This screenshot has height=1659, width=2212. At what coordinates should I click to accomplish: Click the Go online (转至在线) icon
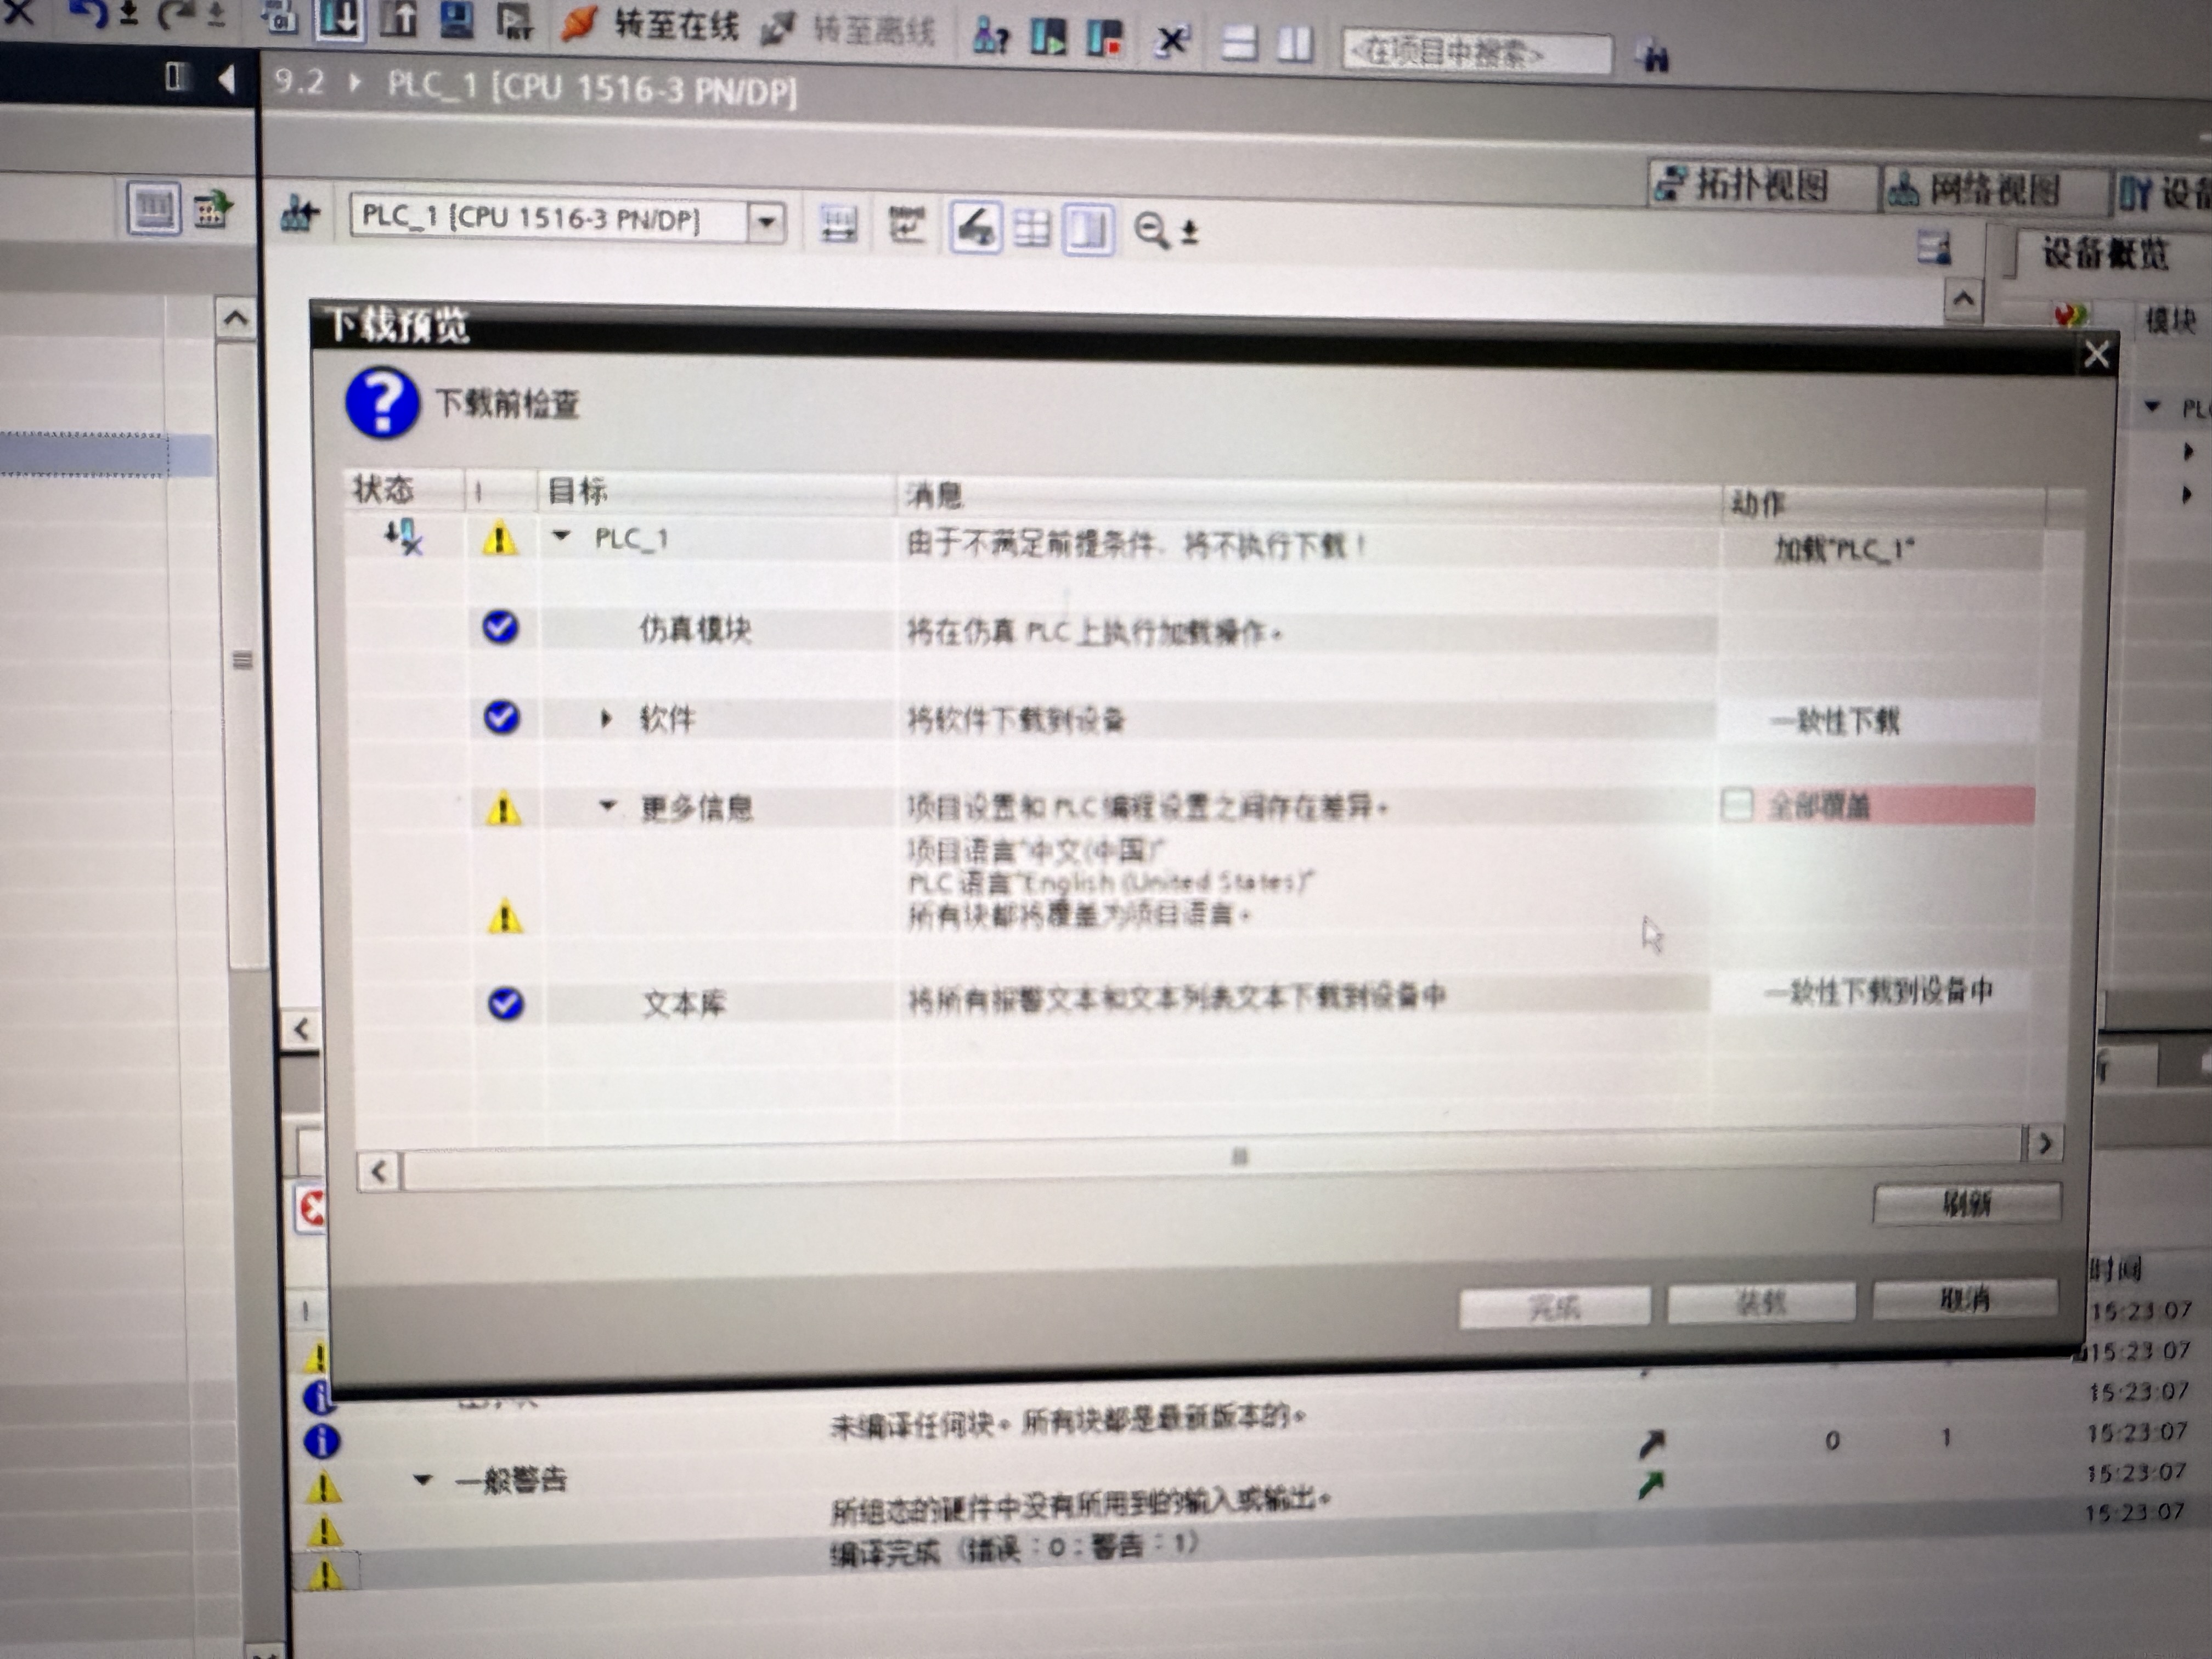(x=578, y=24)
